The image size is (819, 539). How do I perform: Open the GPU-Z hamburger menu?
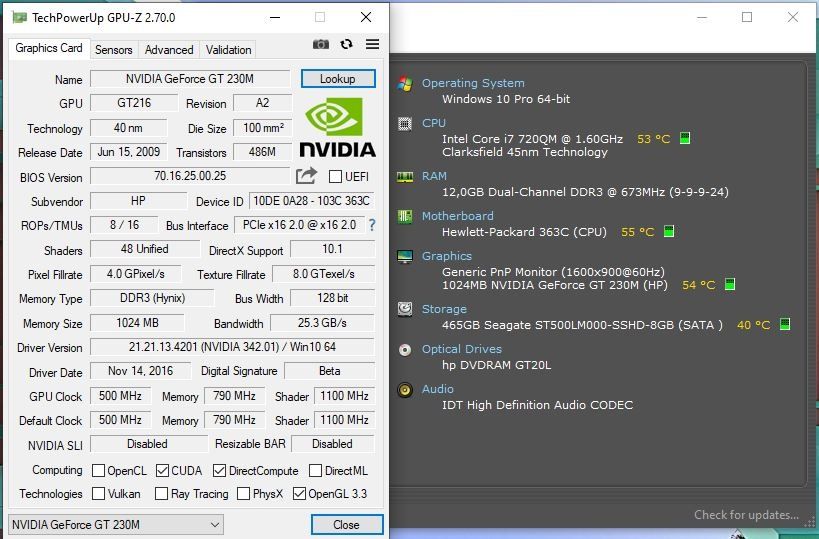tap(372, 44)
